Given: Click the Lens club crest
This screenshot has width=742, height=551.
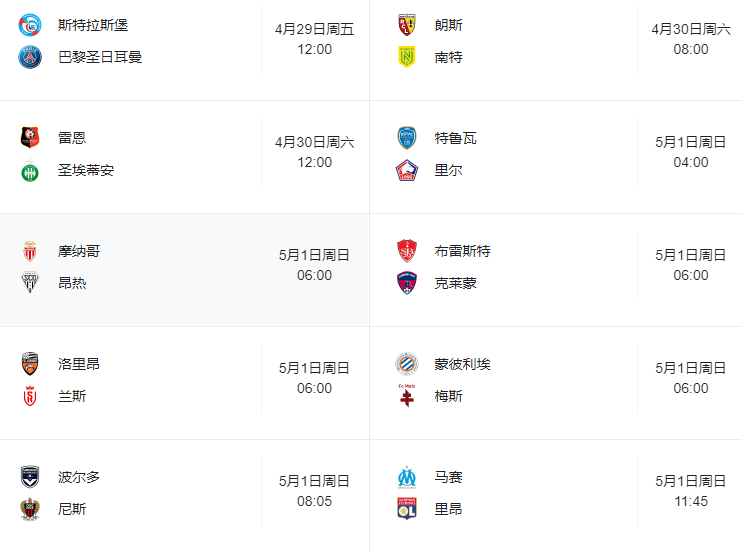Looking at the screenshot, I should tap(406, 25).
